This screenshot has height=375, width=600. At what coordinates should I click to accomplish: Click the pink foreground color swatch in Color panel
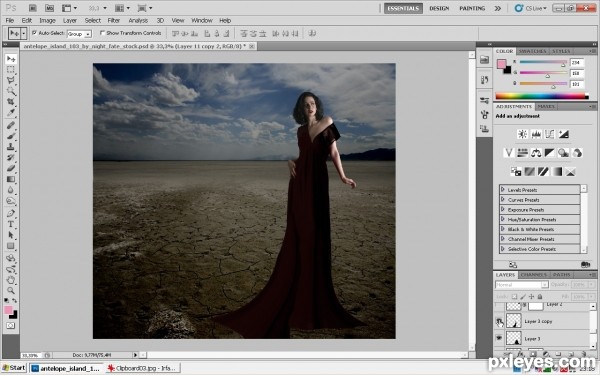501,64
